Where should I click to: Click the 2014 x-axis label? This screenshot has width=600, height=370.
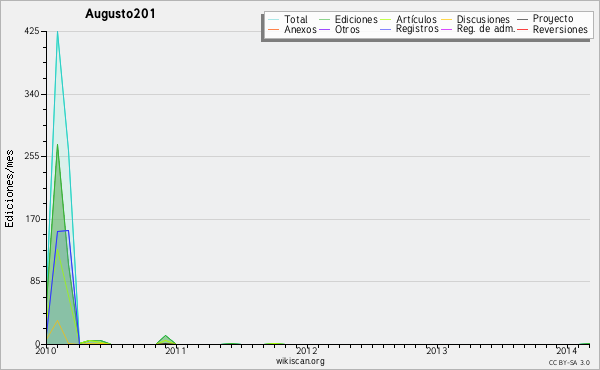click(567, 350)
